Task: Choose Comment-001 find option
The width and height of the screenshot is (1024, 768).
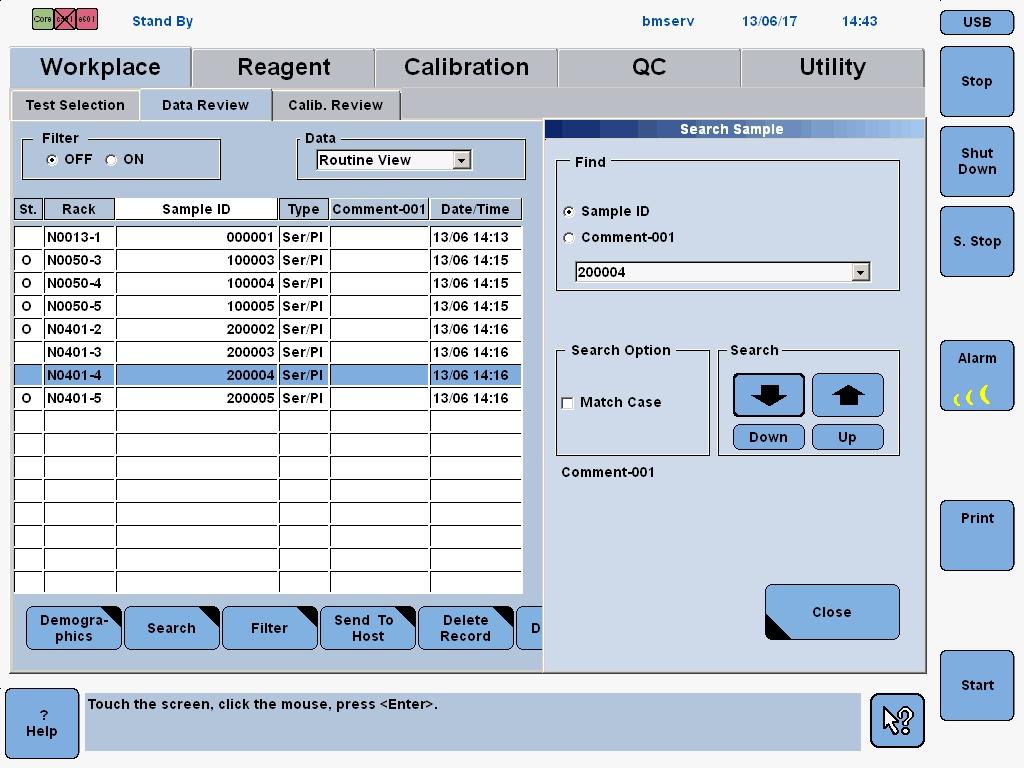Action: (x=569, y=238)
